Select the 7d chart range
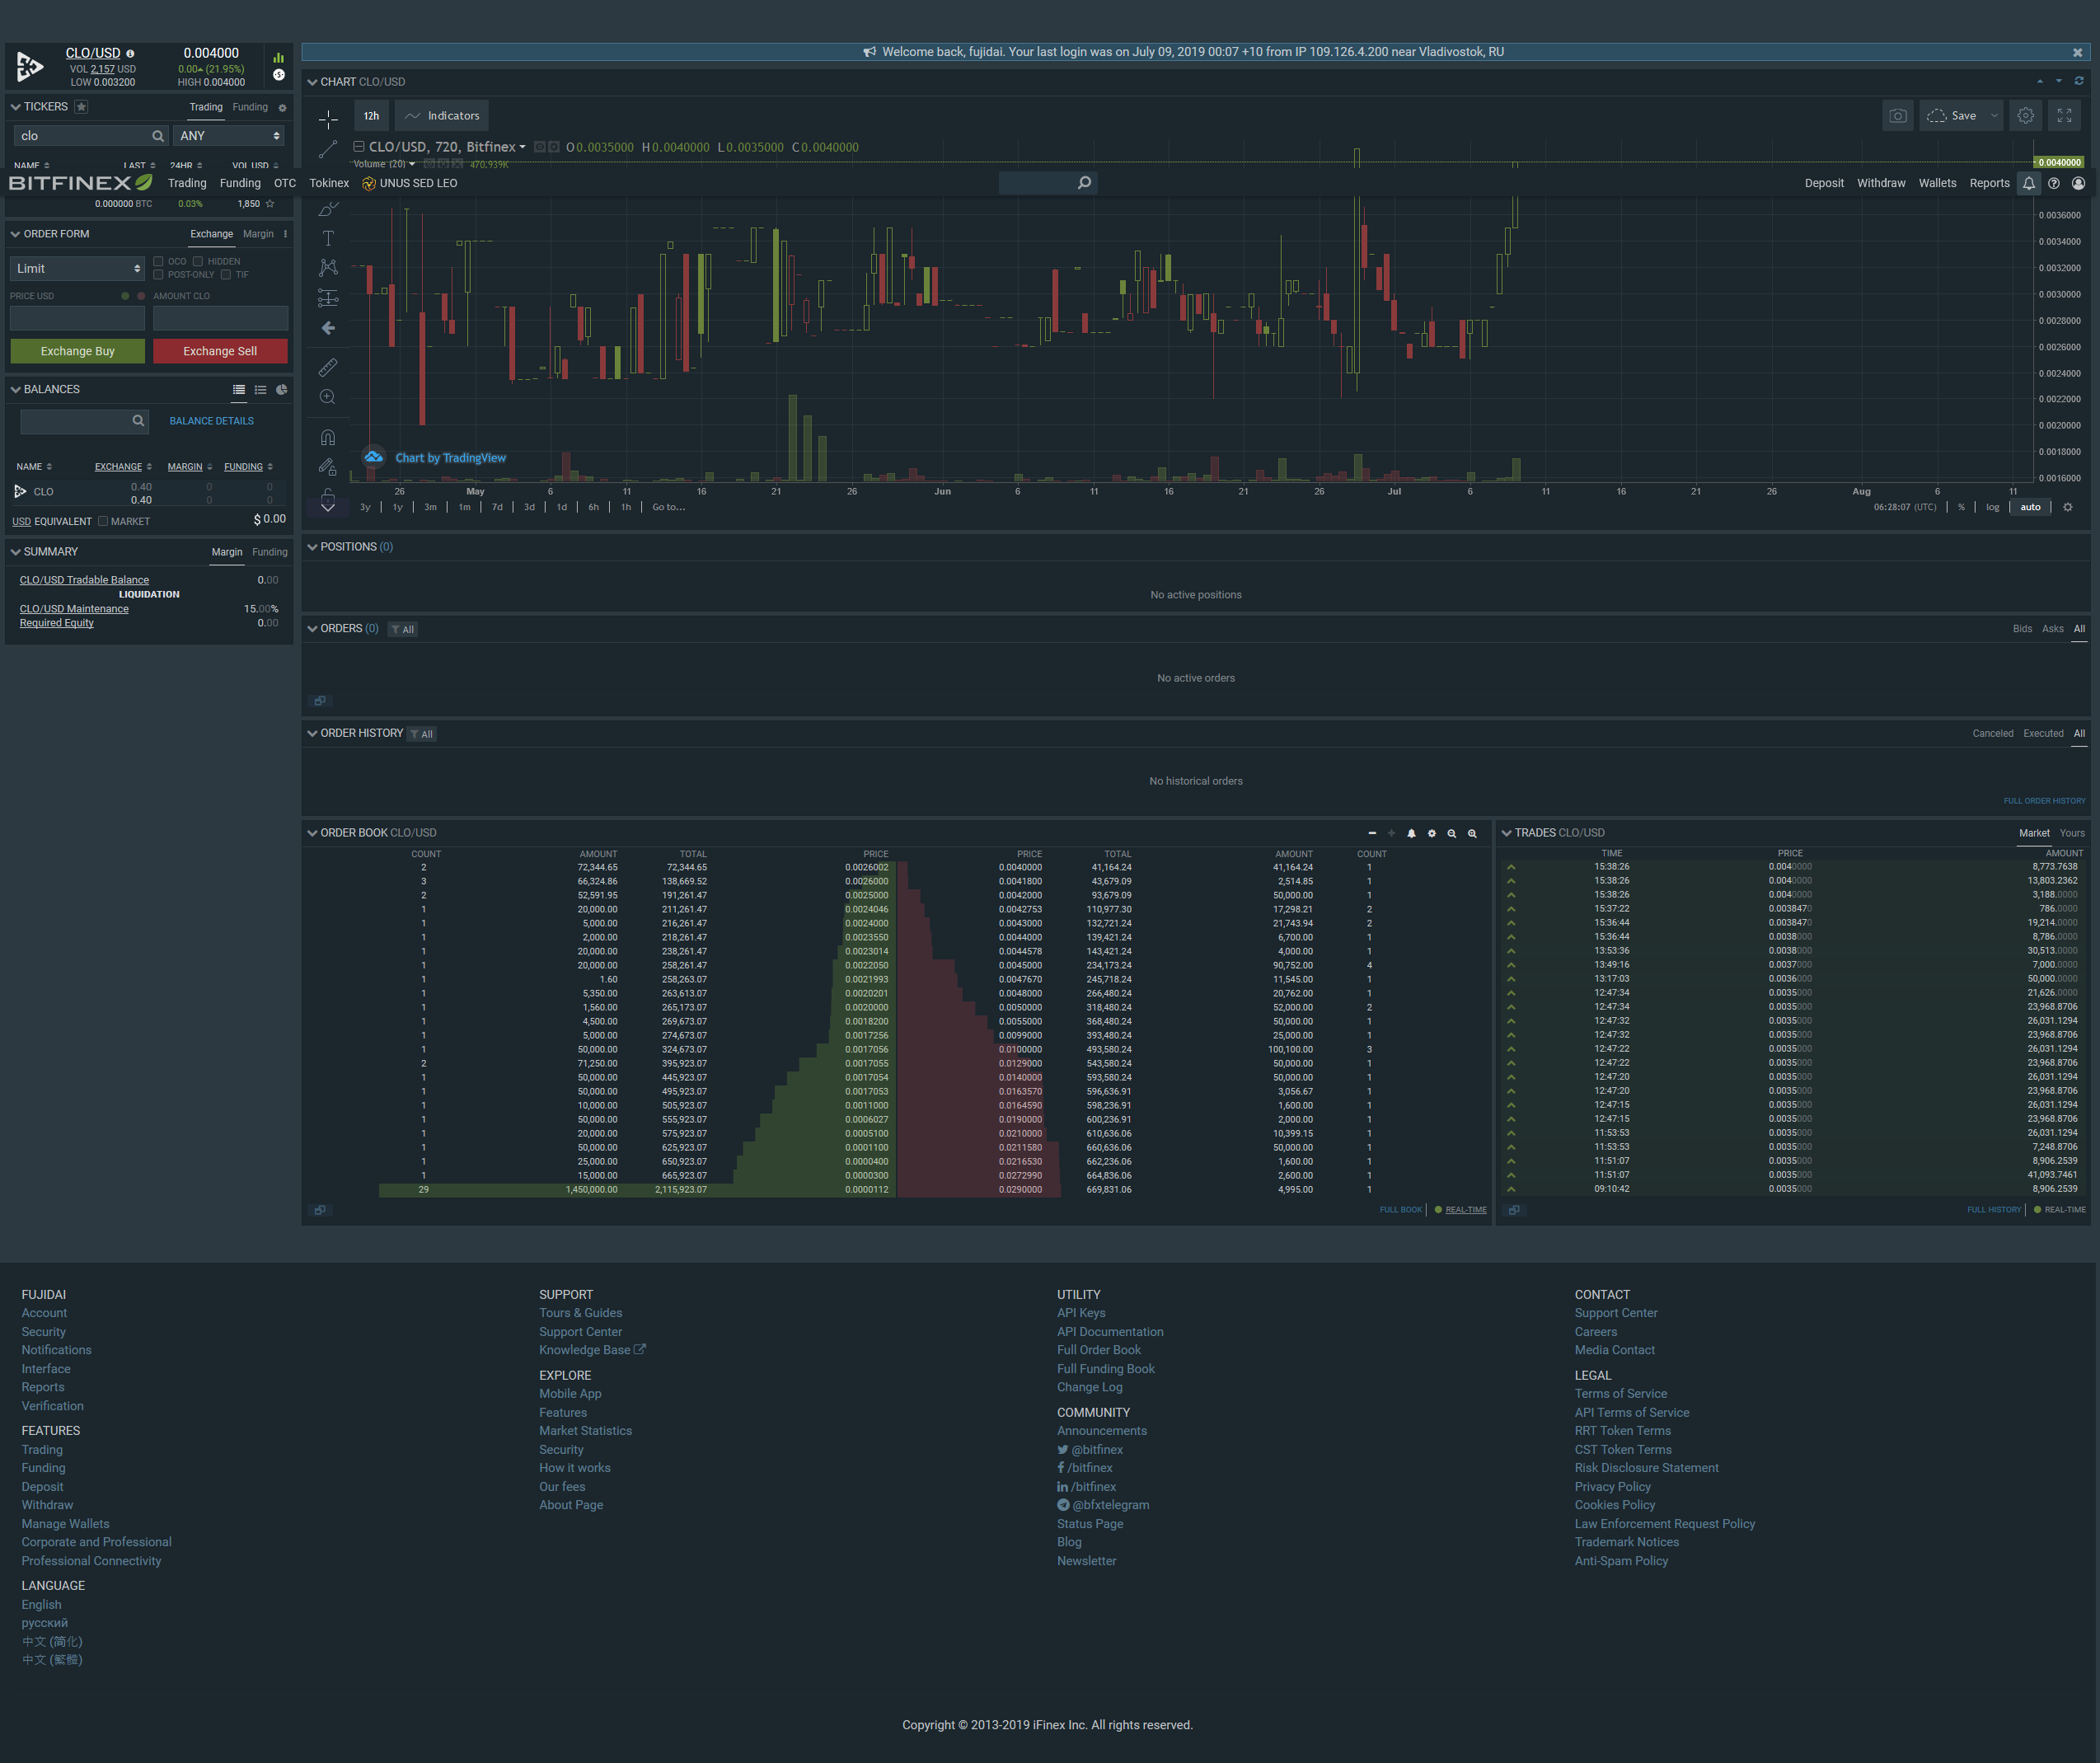This screenshot has width=2100, height=1763. point(497,507)
